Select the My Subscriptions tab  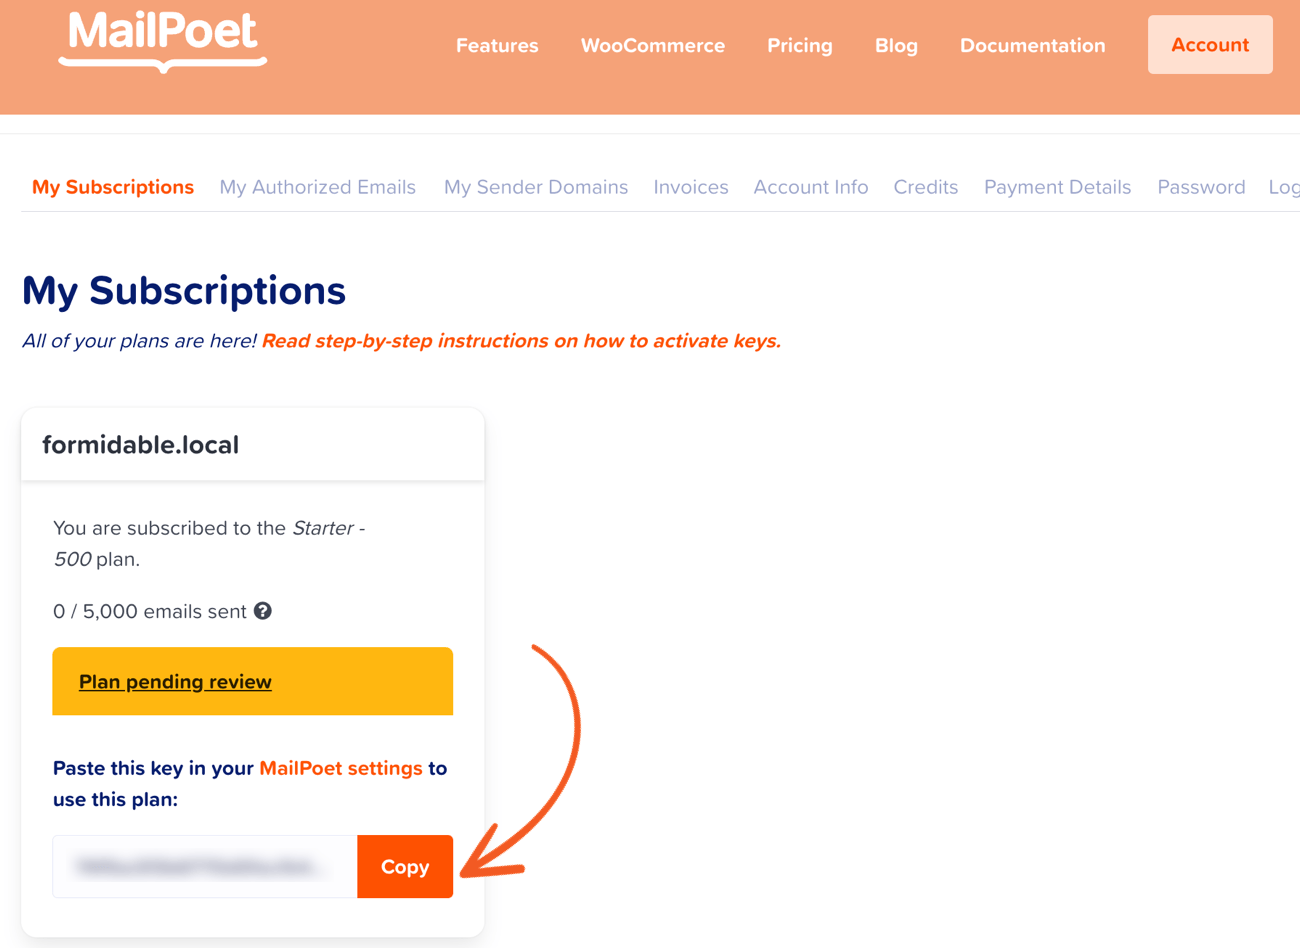[x=113, y=187]
